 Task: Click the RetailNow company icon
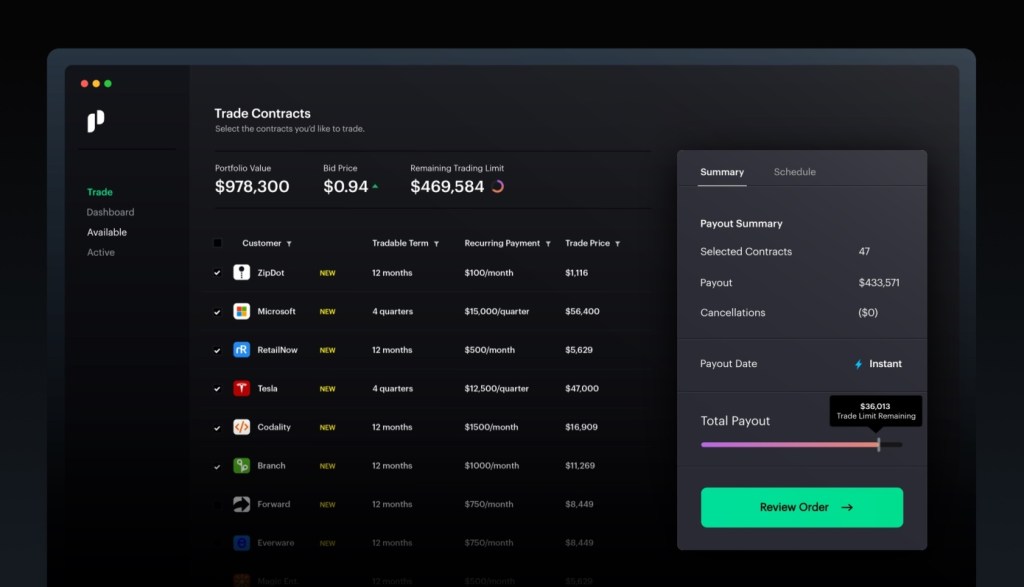pyautogui.click(x=242, y=349)
